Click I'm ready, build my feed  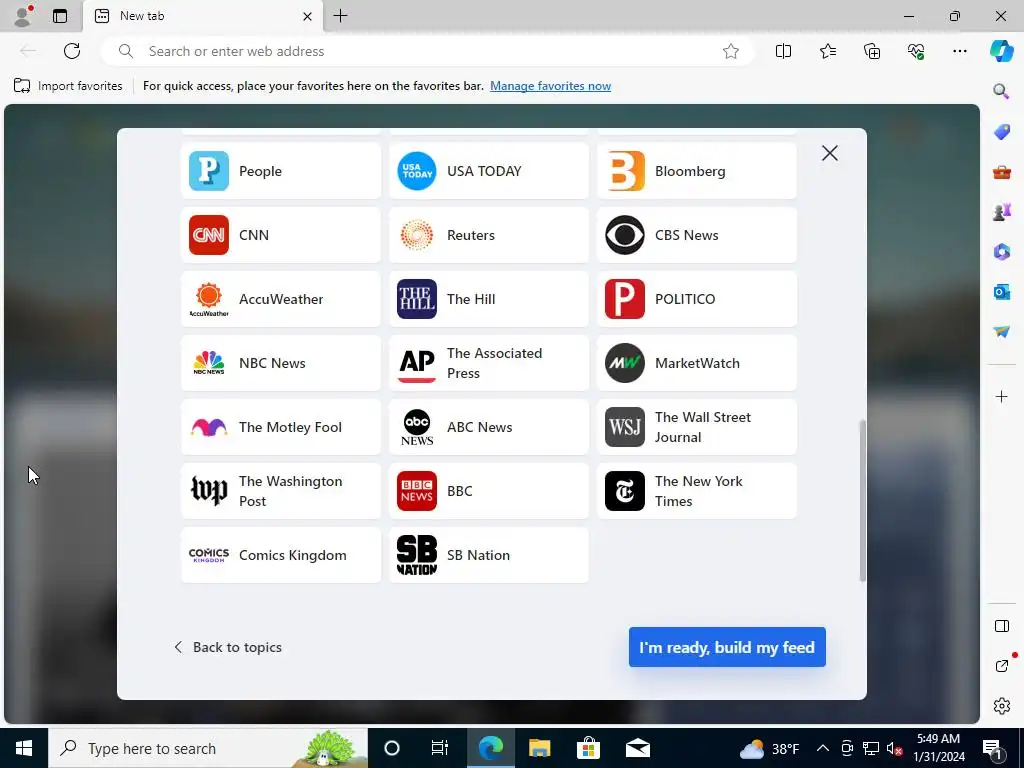point(727,647)
